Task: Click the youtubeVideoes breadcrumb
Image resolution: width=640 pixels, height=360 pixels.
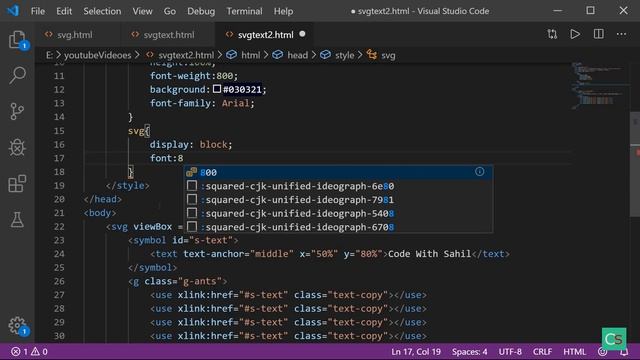Action: [98, 55]
